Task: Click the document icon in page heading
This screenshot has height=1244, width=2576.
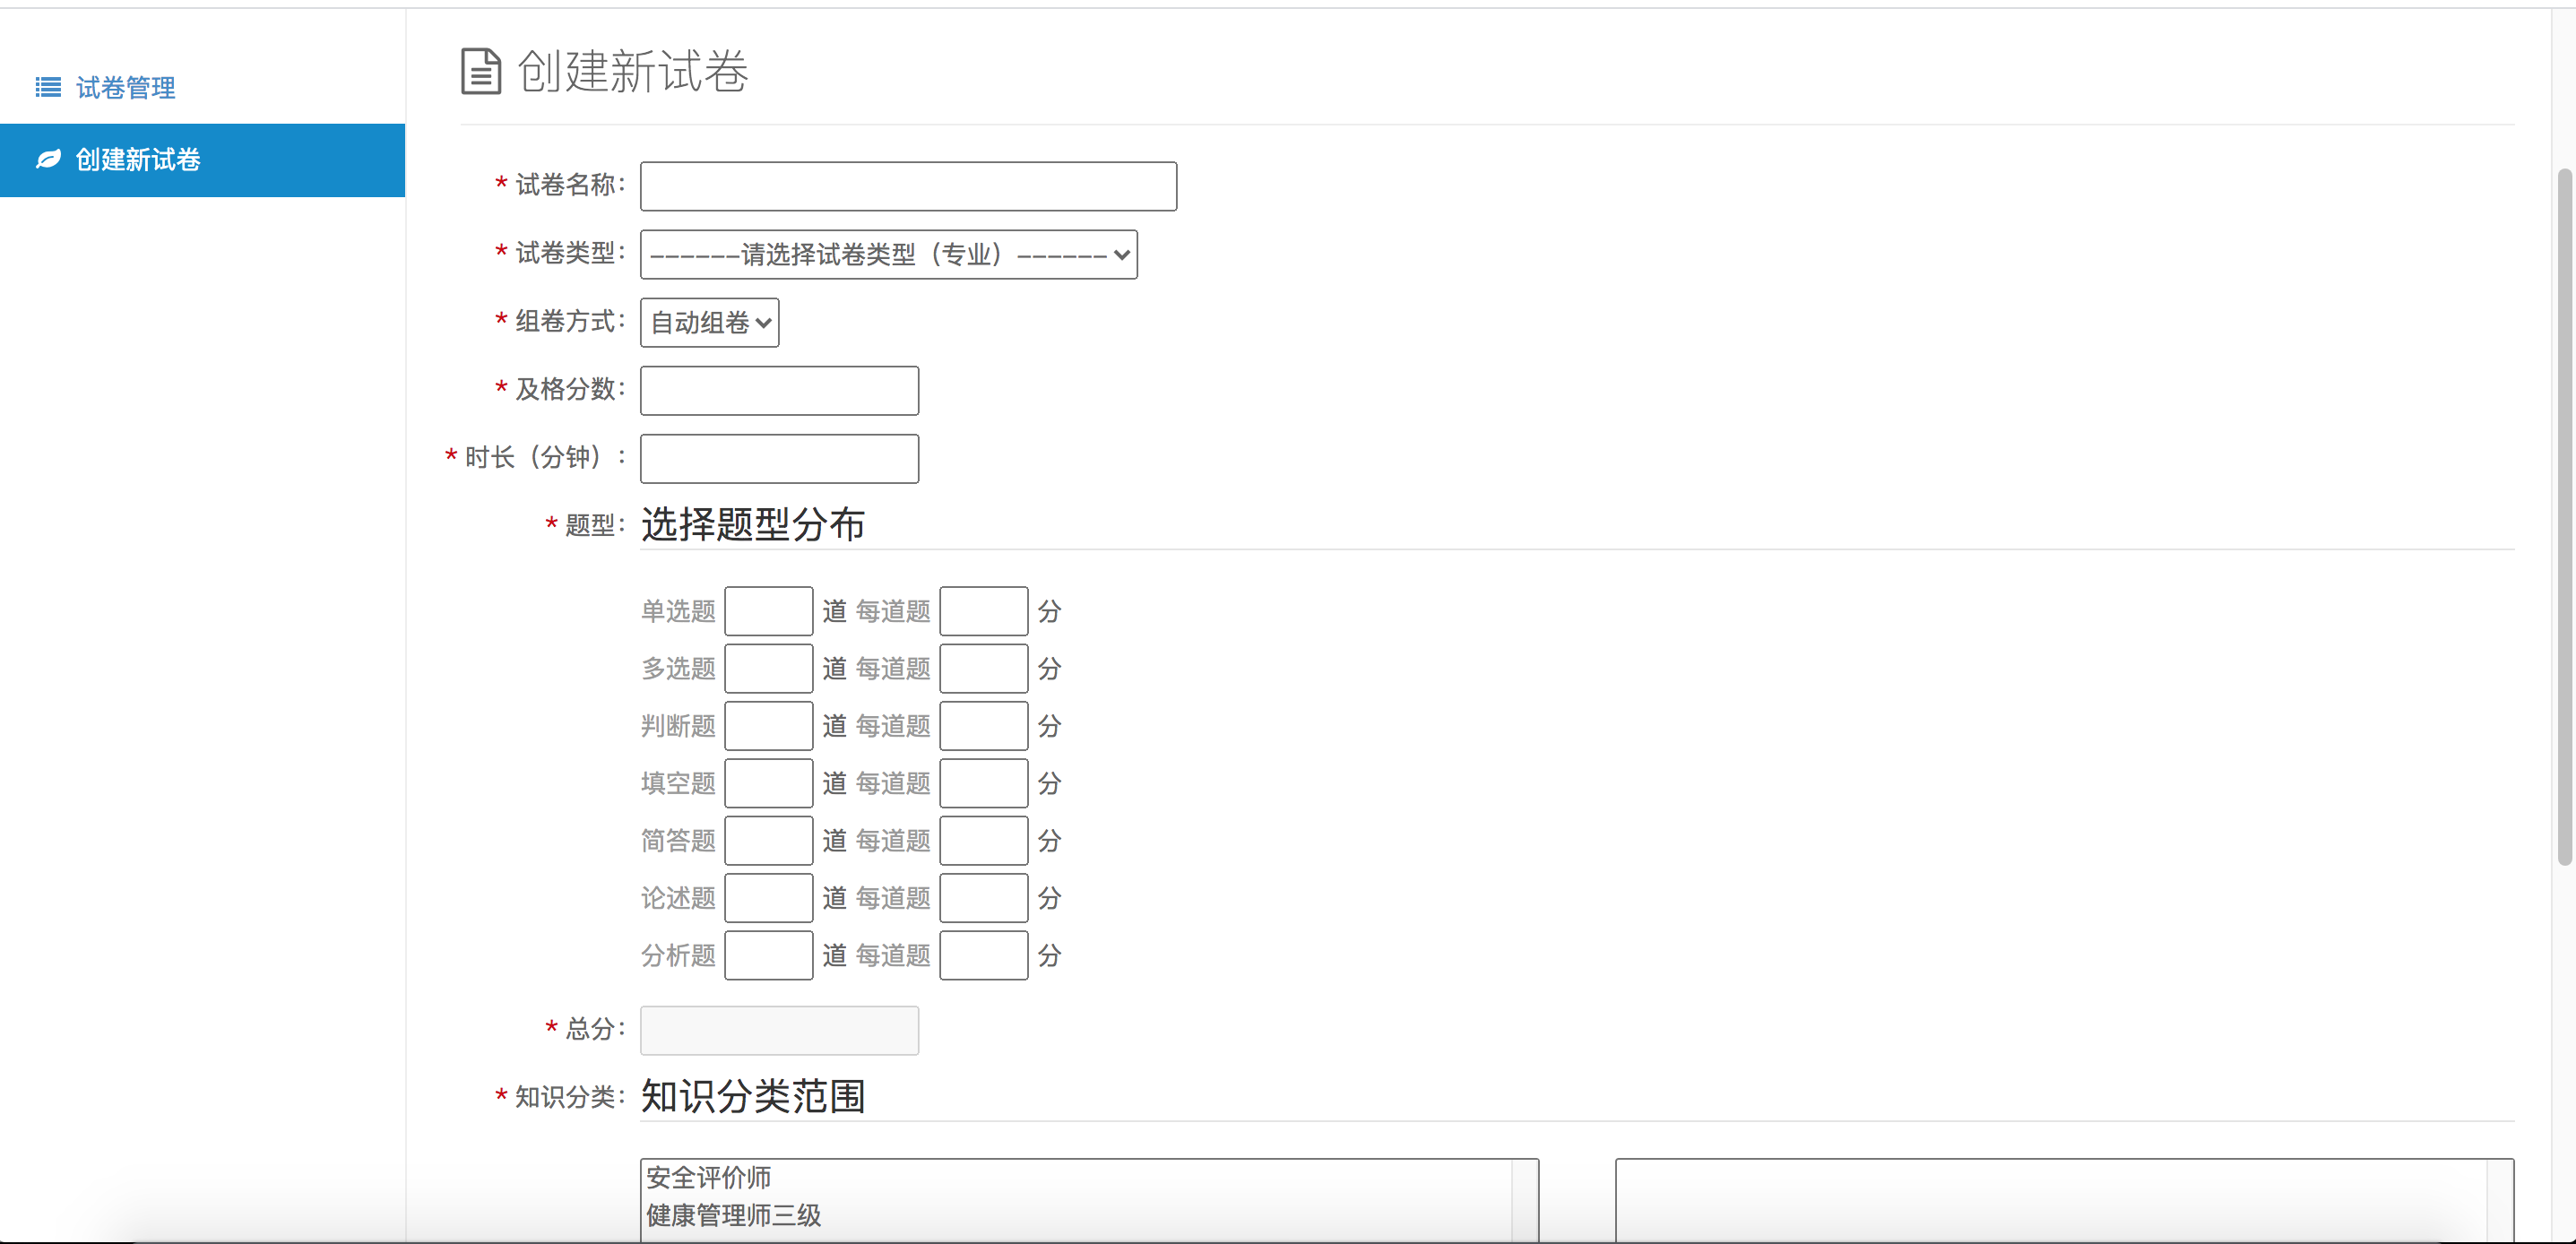Action: (x=481, y=72)
